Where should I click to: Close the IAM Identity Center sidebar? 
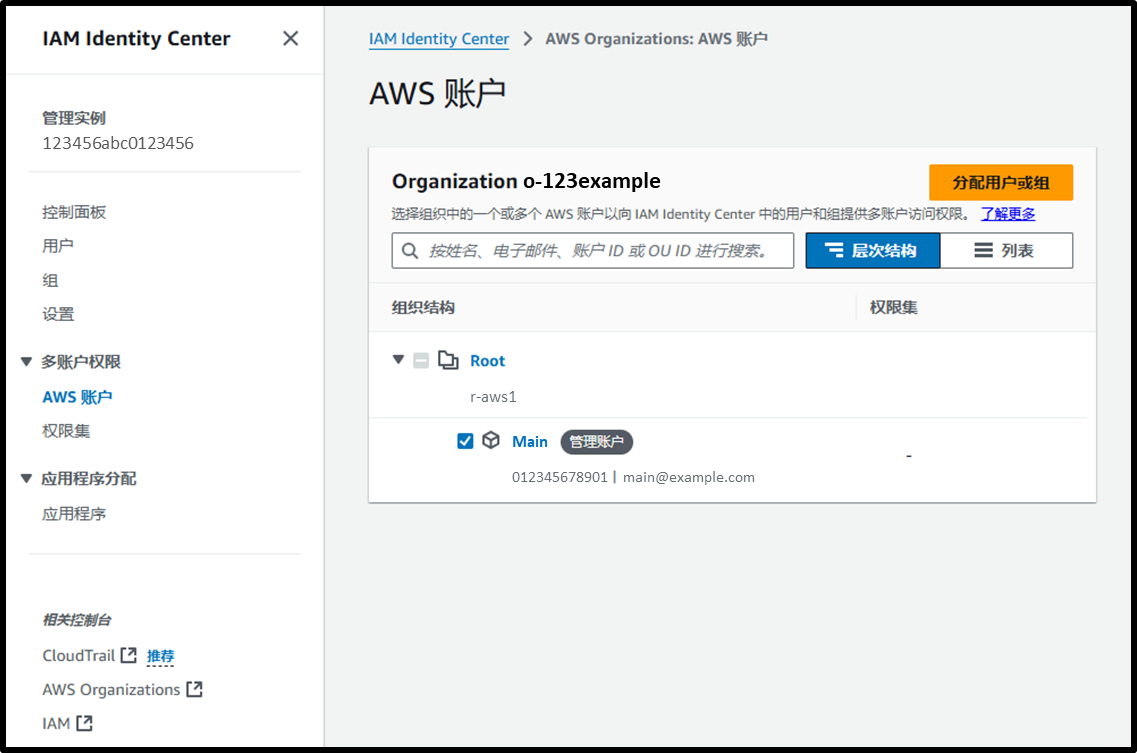click(x=290, y=38)
